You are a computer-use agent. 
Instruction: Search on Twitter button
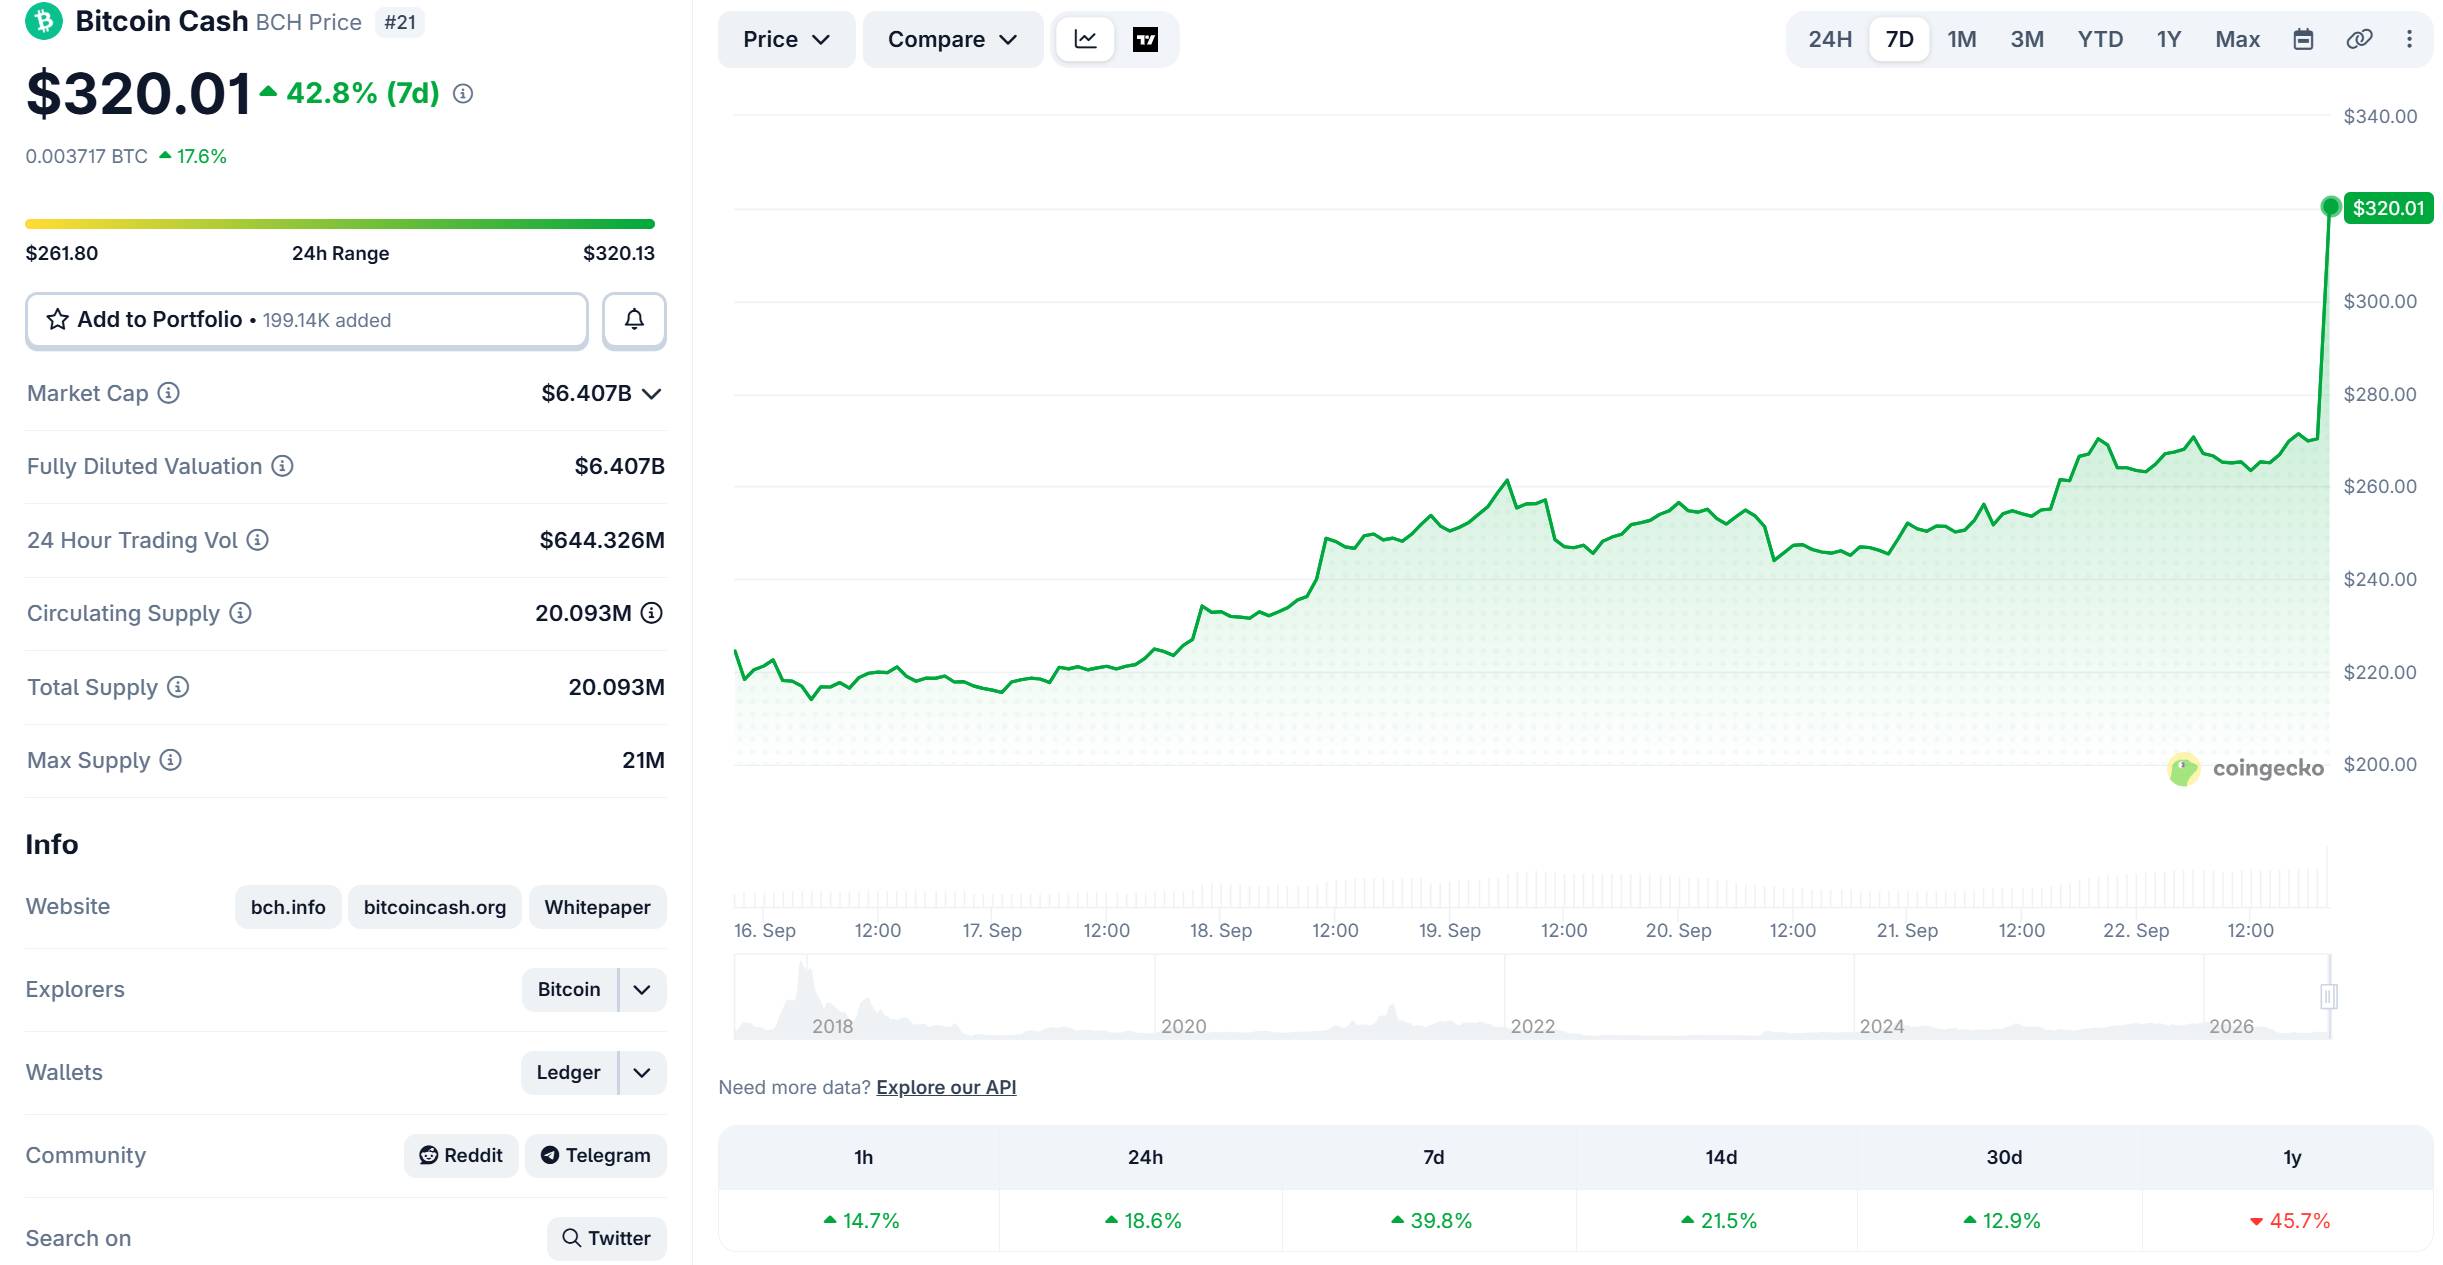click(x=607, y=1238)
